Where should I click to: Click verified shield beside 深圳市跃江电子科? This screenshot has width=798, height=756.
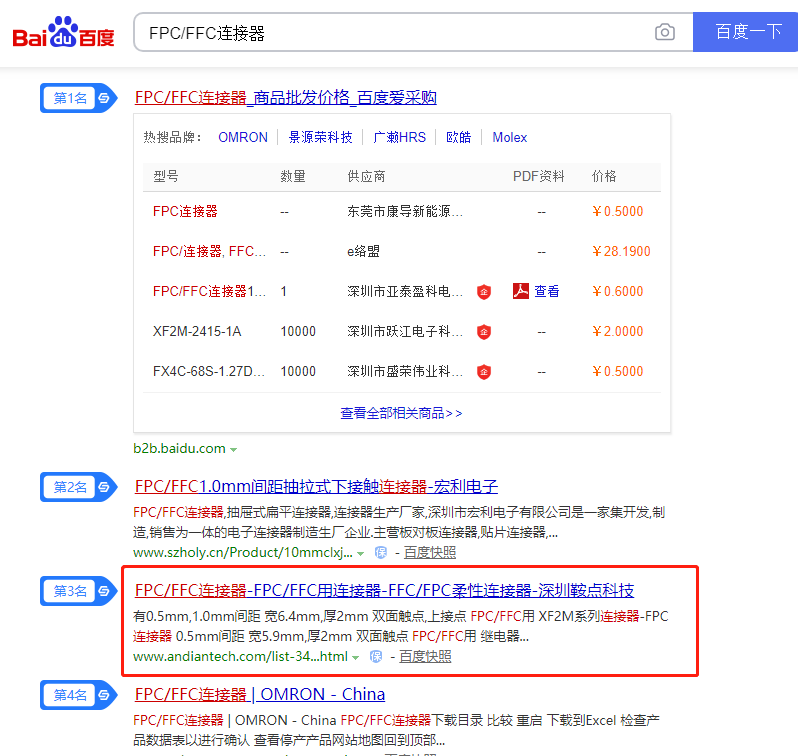coord(483,332)
